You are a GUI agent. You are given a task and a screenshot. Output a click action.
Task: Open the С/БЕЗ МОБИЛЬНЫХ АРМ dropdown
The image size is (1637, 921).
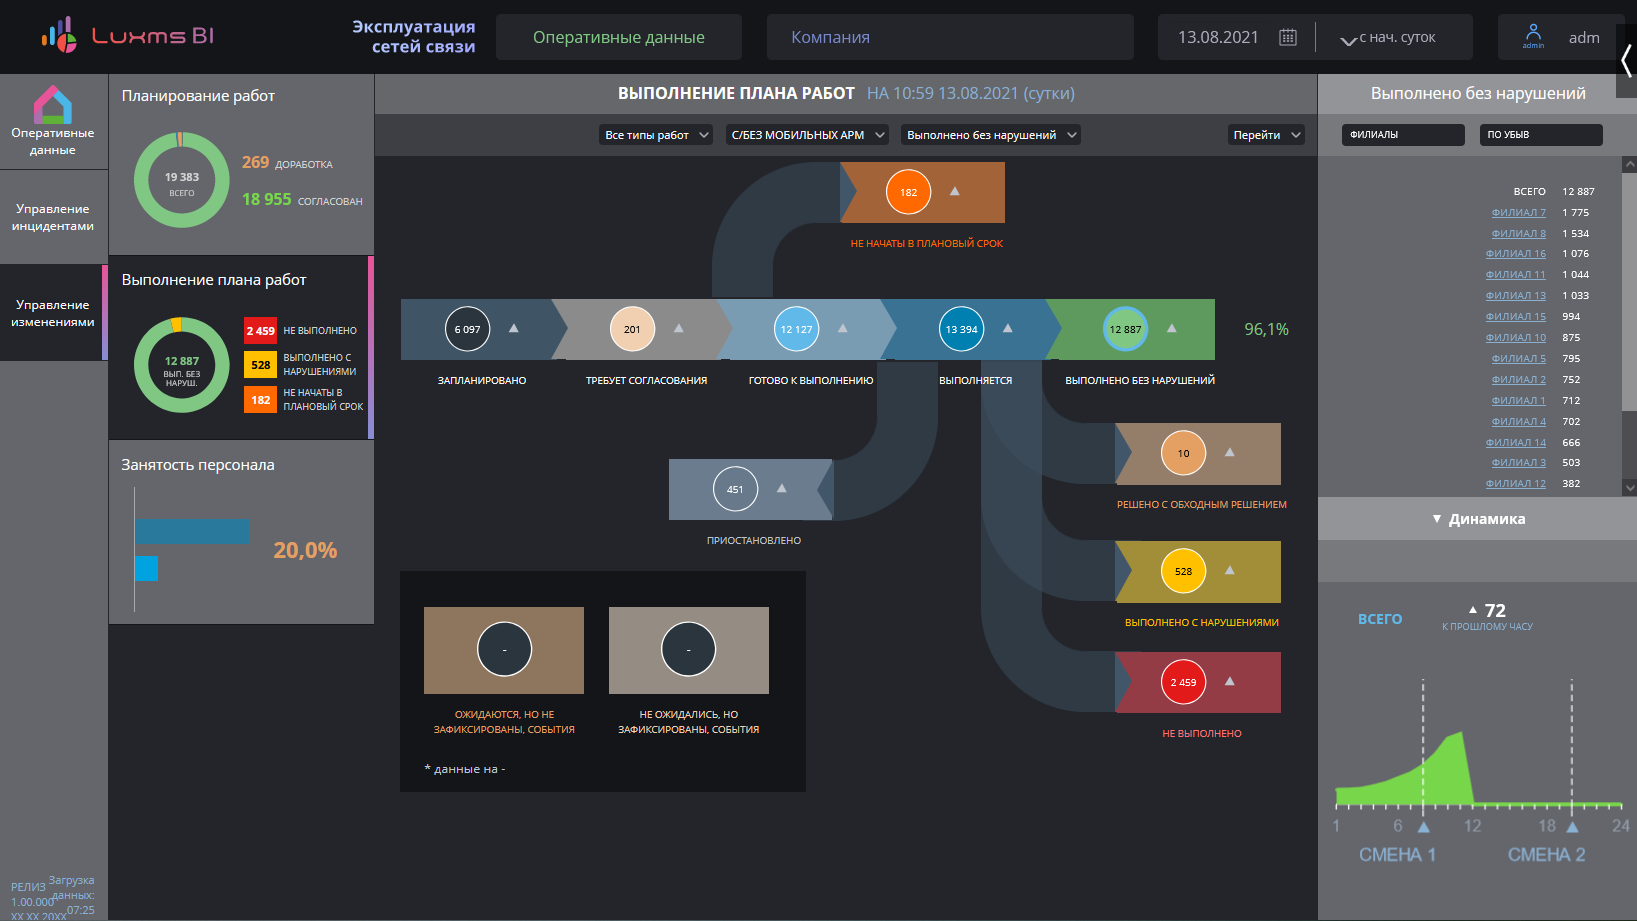(x=807, y=135)
